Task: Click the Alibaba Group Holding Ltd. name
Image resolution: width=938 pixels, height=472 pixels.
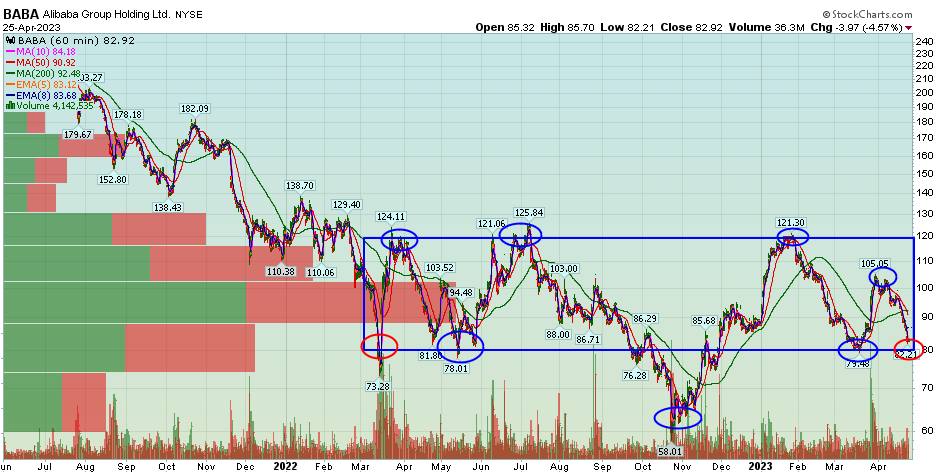Action: pos(107,13)
